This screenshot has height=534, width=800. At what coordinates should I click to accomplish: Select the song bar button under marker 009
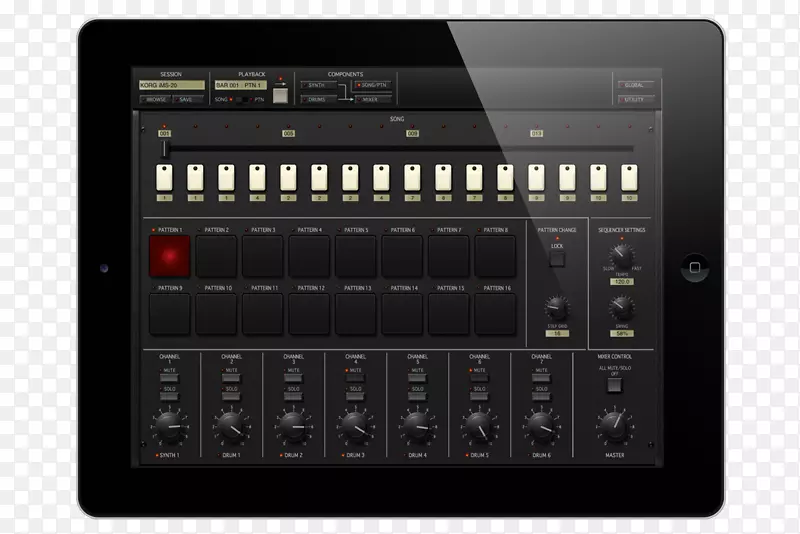click(x=412, y=177)
